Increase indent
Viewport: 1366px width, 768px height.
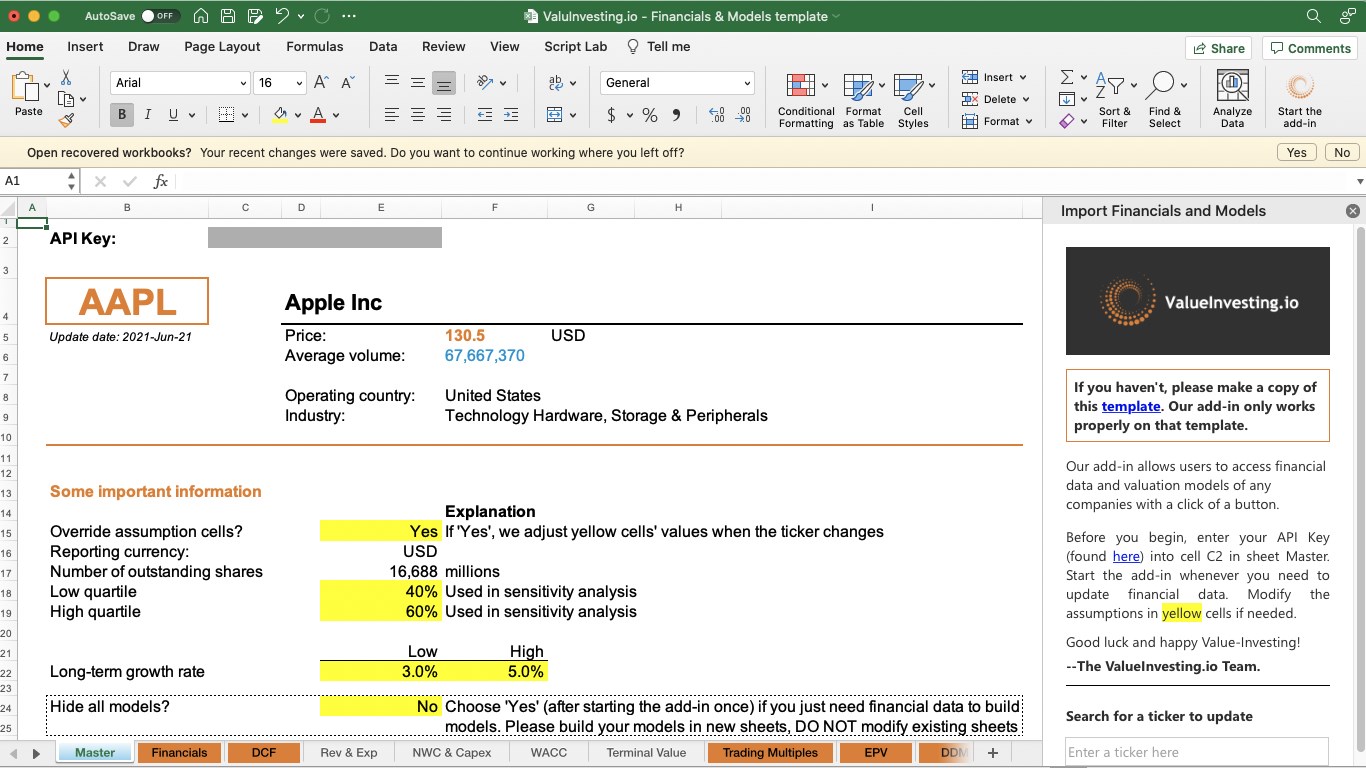pos(511,115)
